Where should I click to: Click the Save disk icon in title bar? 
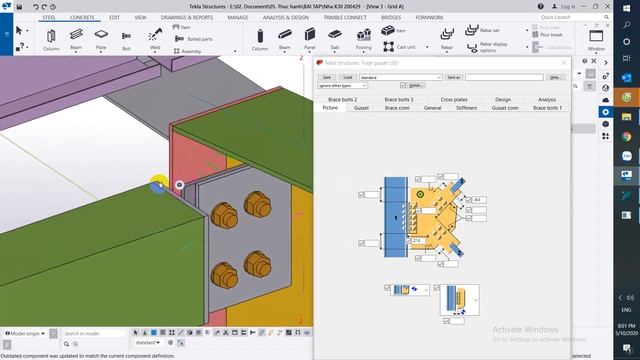(19, 7)
